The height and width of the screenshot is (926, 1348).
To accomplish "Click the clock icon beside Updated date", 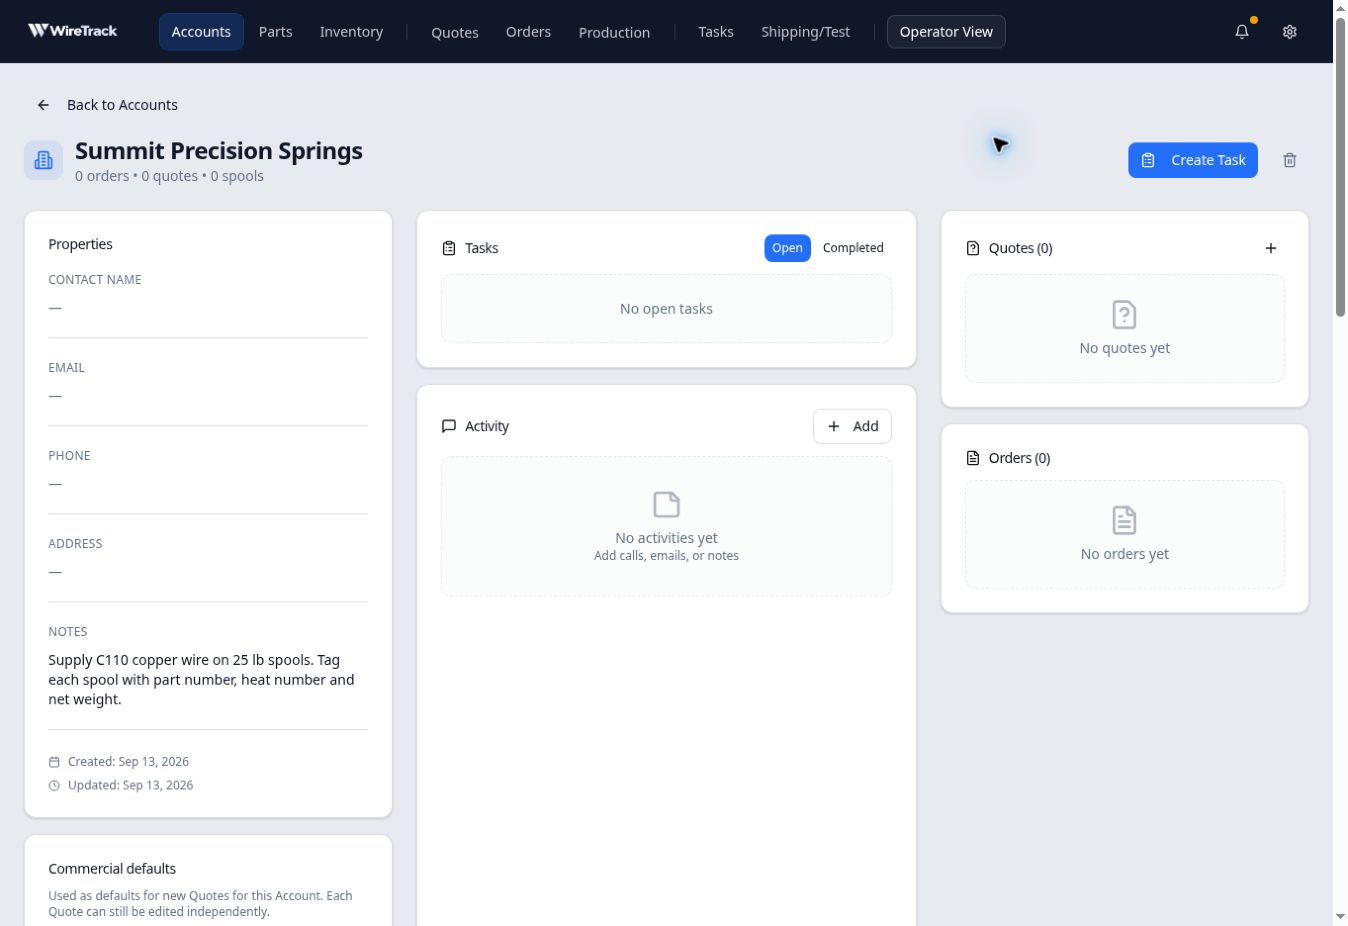I will [54, 786].
